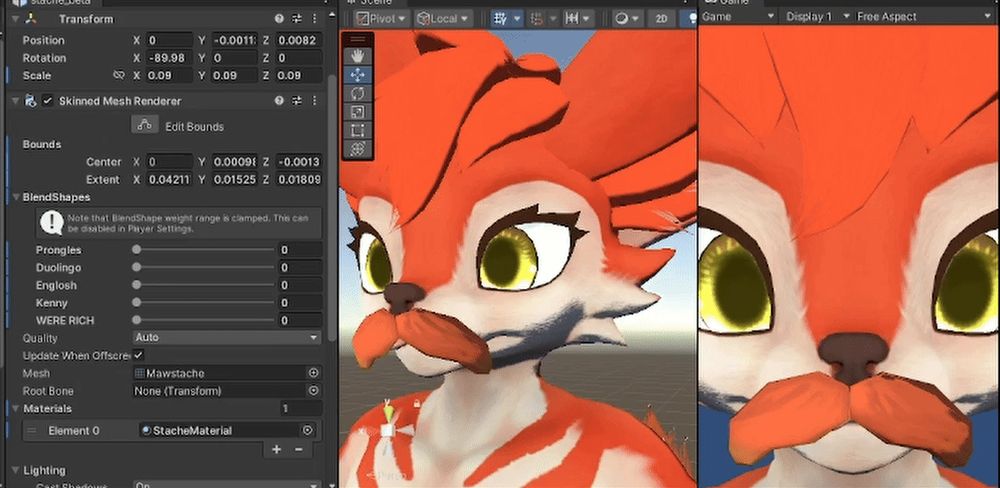Open Transform component more options menu
1000x488 pixels.
click(314, 19)
